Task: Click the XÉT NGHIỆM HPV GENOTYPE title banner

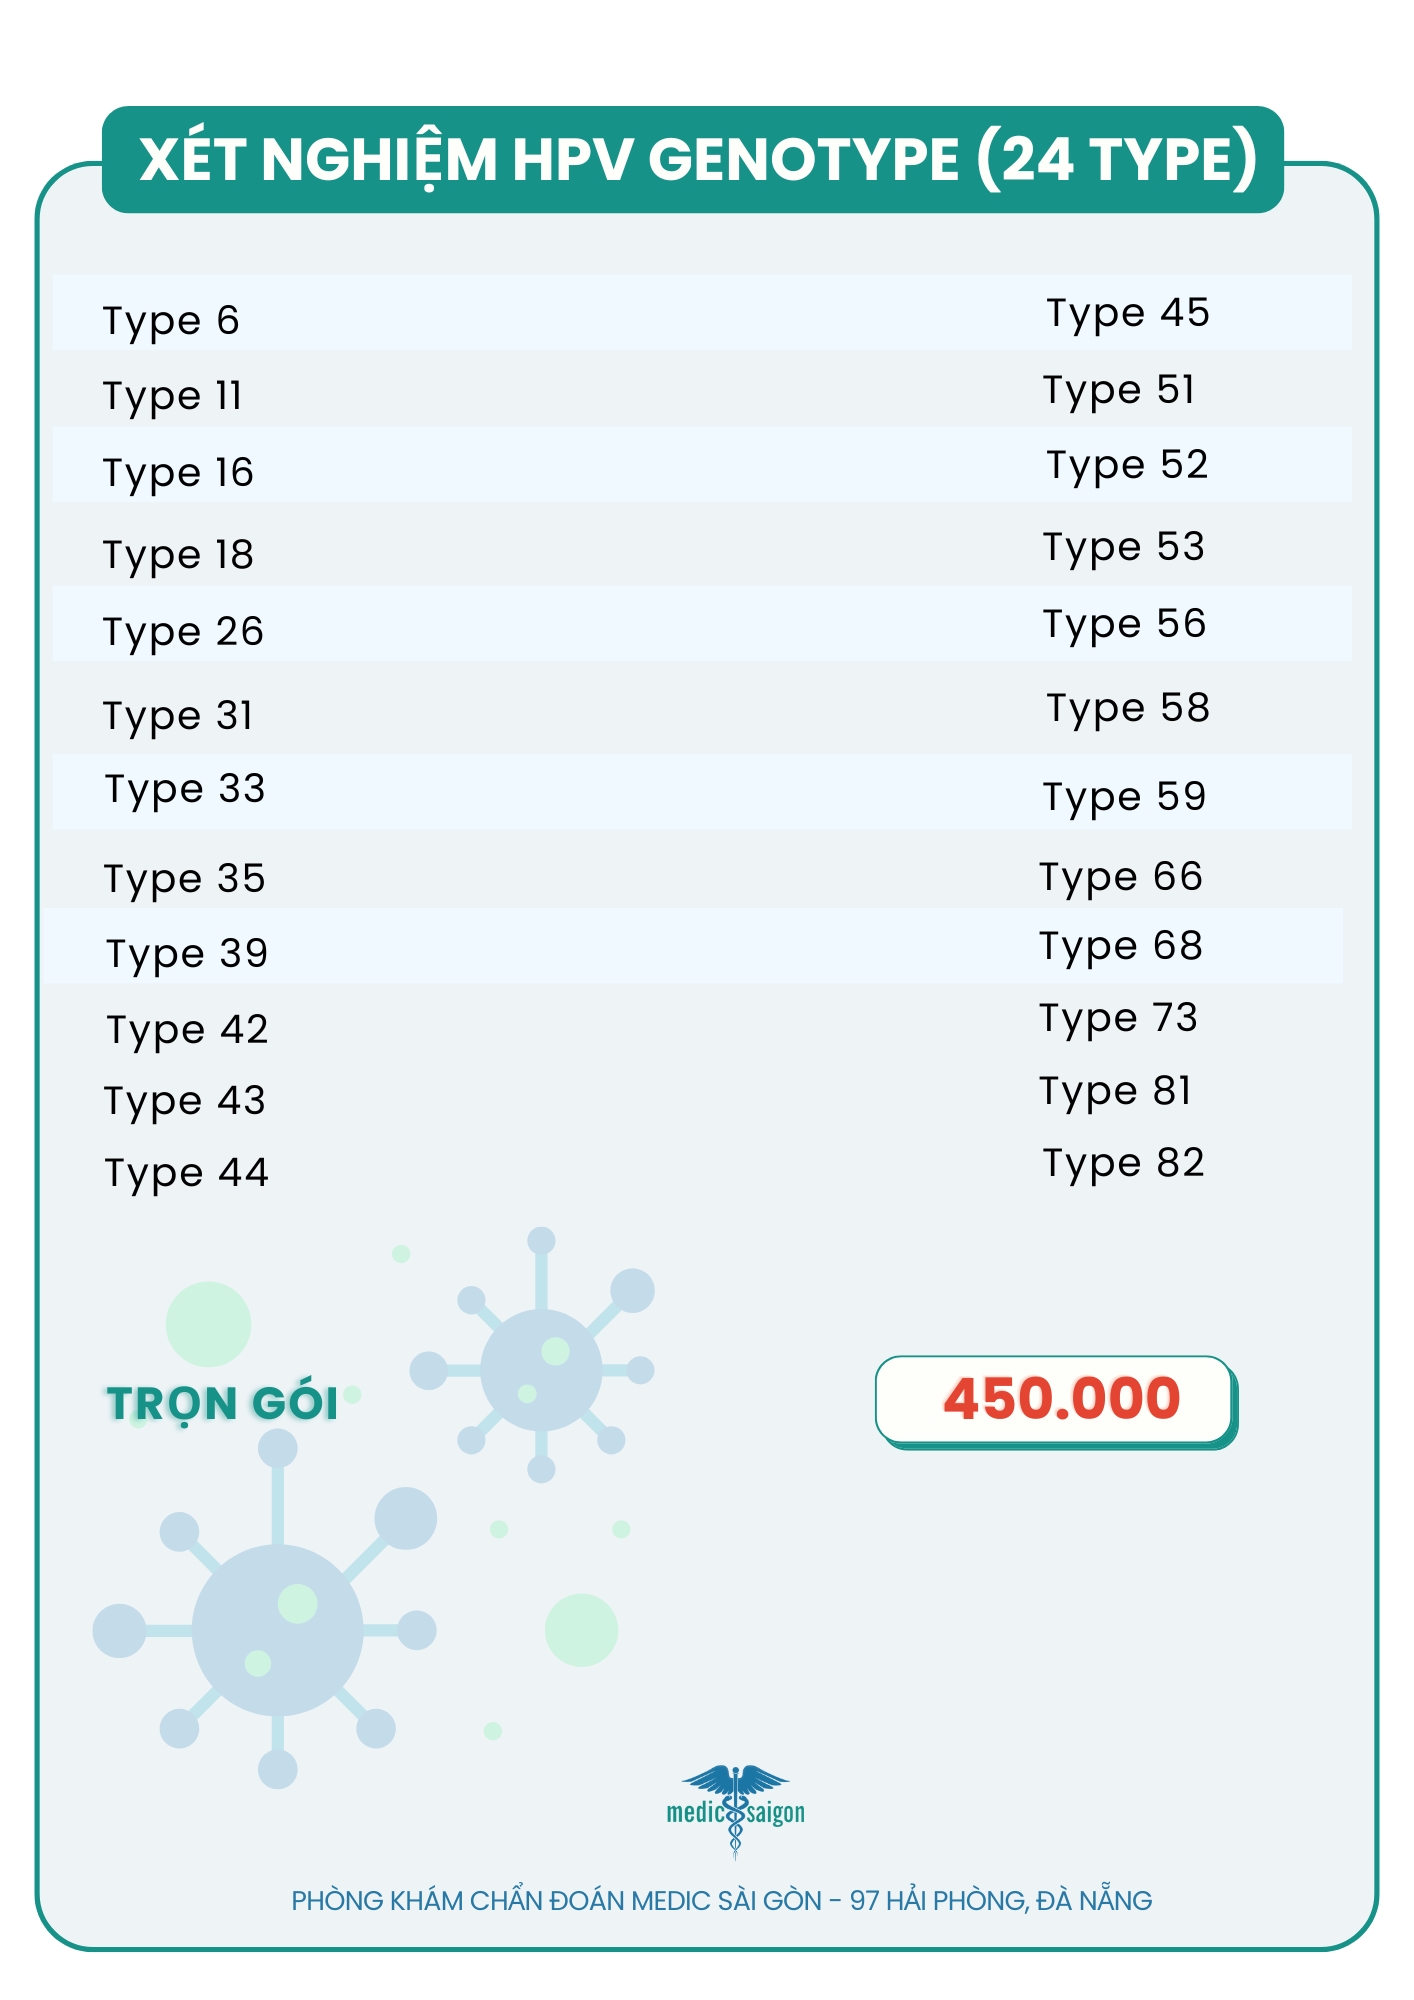Action: pos(692,160)
